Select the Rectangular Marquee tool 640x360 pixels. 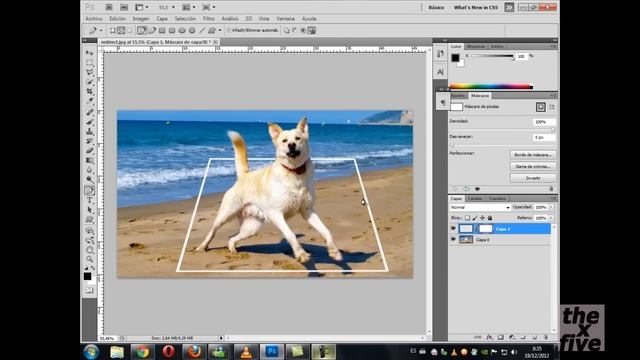(89, 62)
